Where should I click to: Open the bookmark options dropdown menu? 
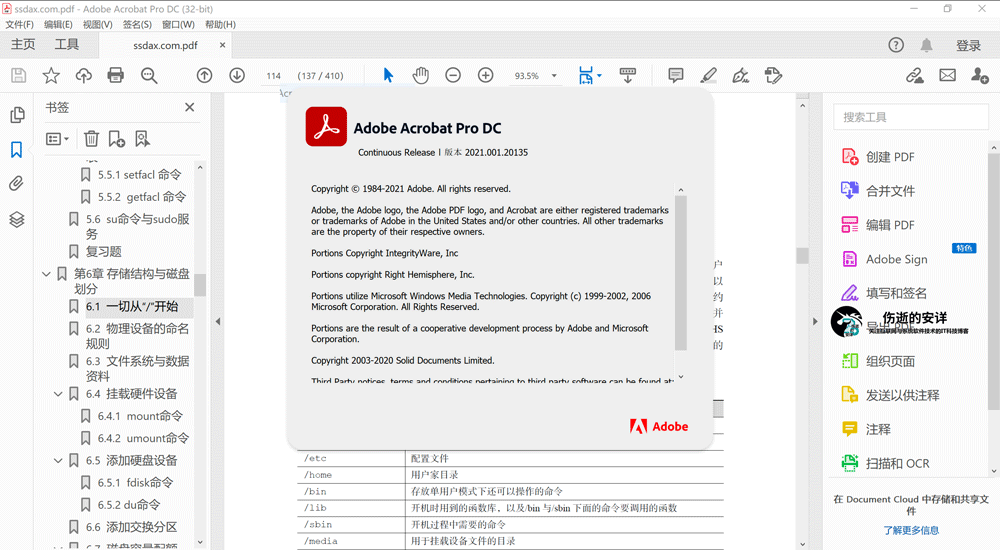tap(57, 138)
